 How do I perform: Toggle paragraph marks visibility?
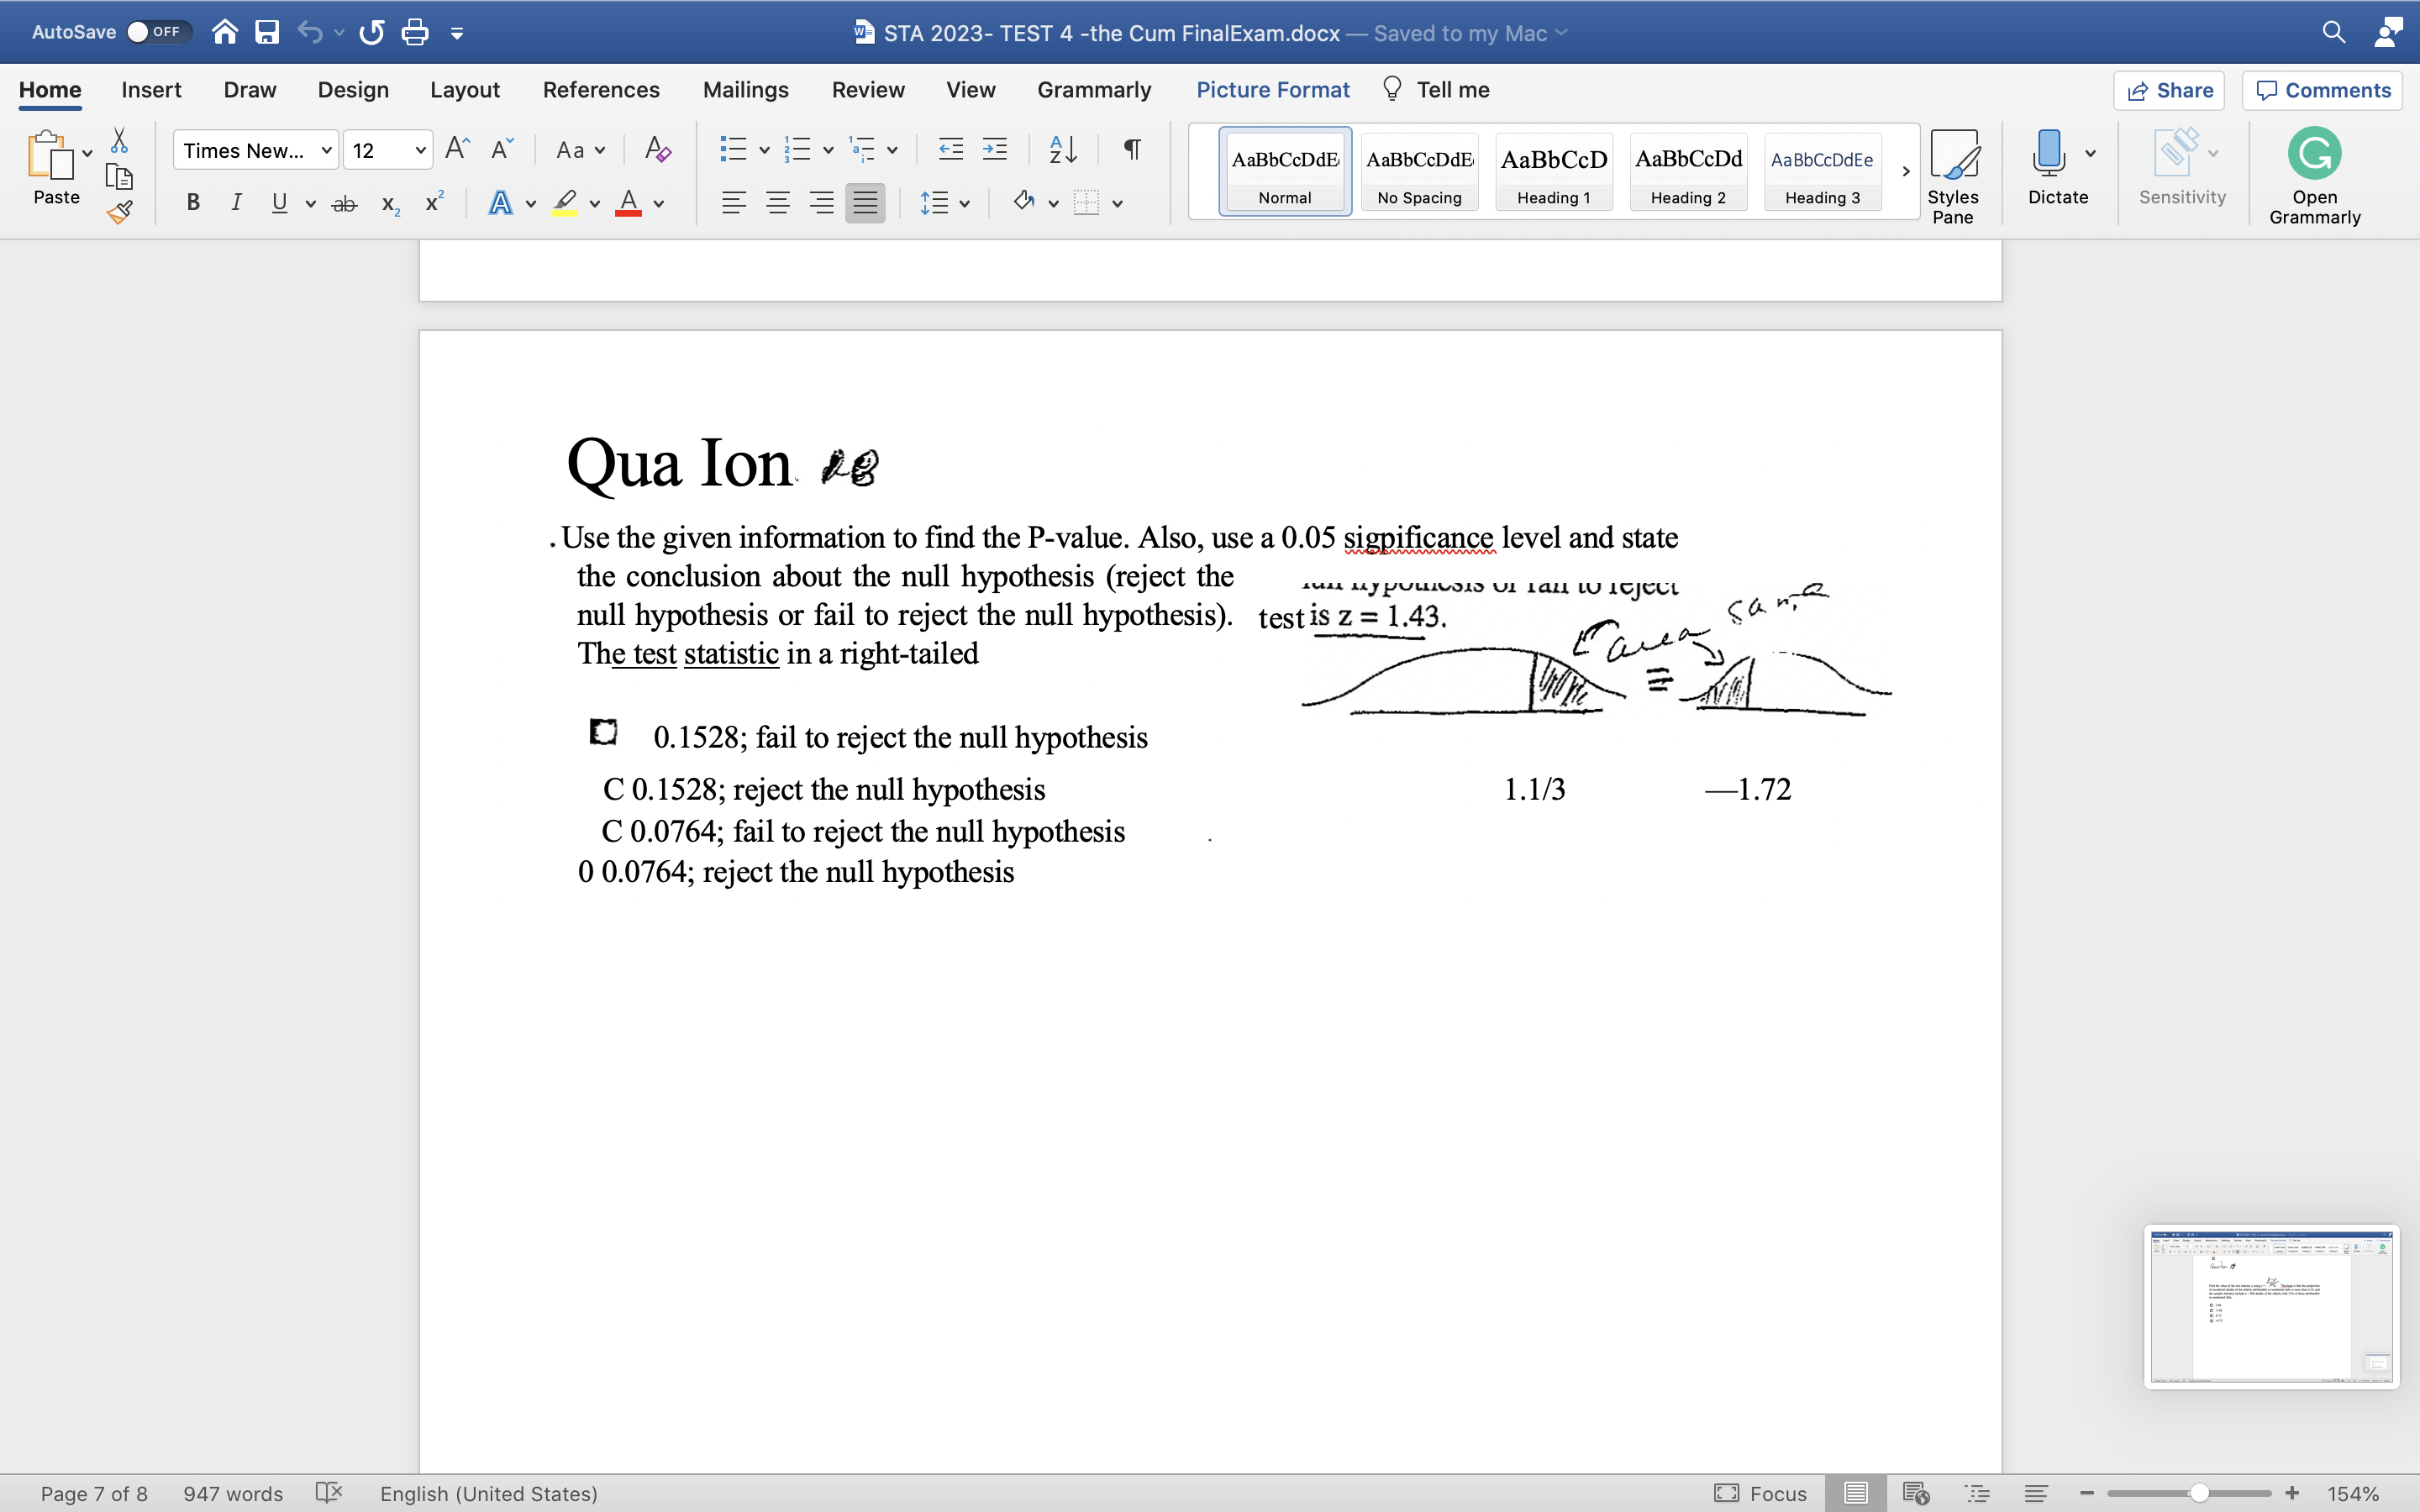(x=1131, y=149)
